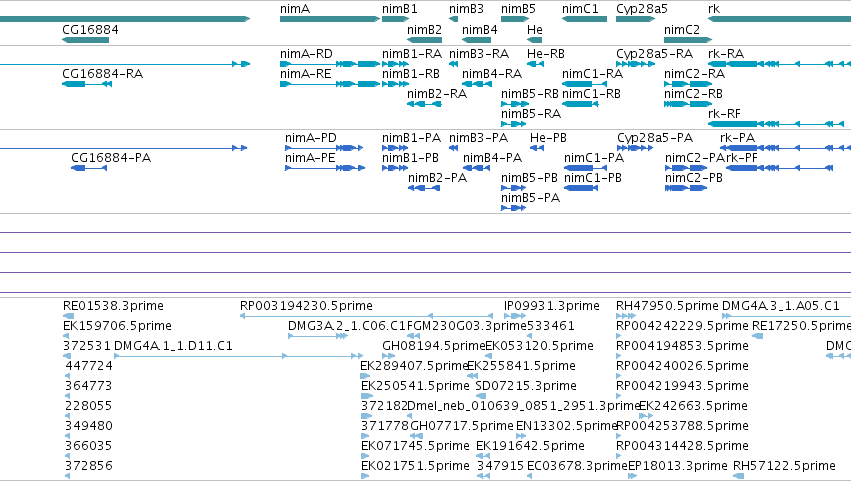
Task: Click the nimB1-PA protein label
Action: [x=411, y=138]
